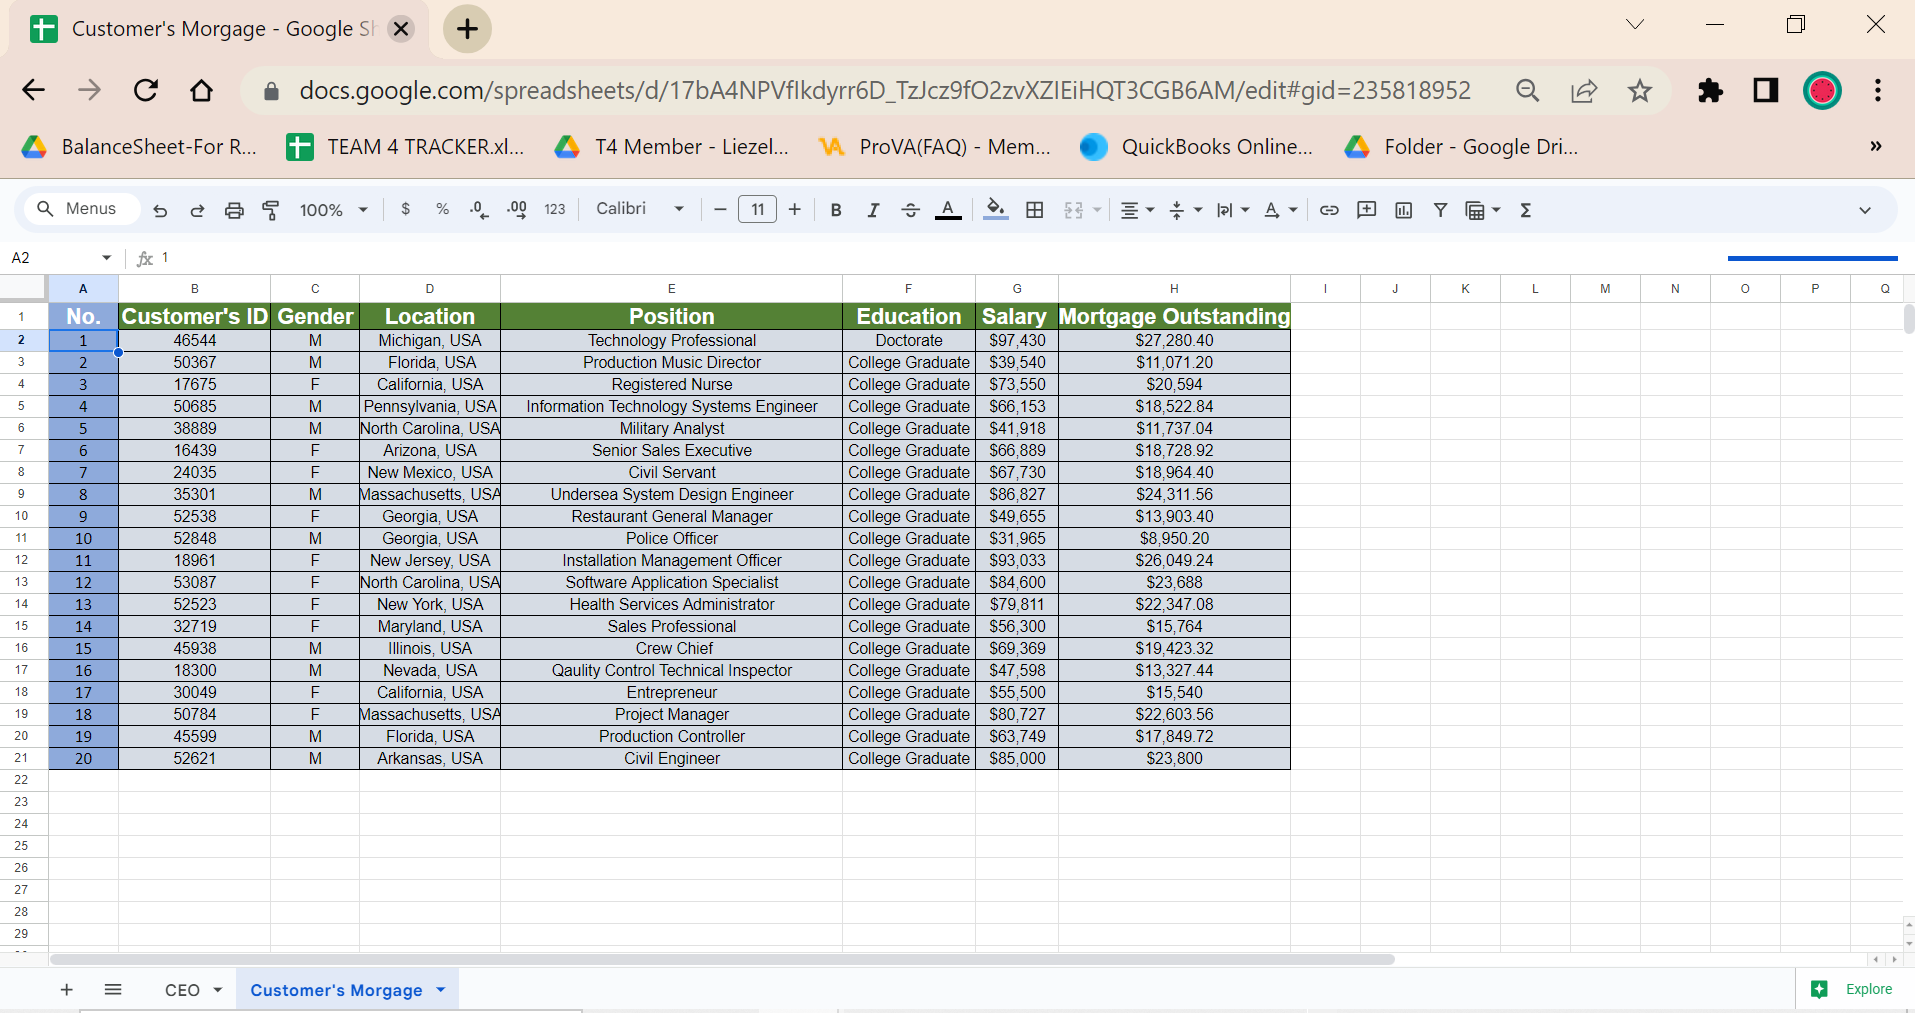Decrease font size with the minus button
Viewport: 1915px width, 1013px height.
(x=720, y=209)
